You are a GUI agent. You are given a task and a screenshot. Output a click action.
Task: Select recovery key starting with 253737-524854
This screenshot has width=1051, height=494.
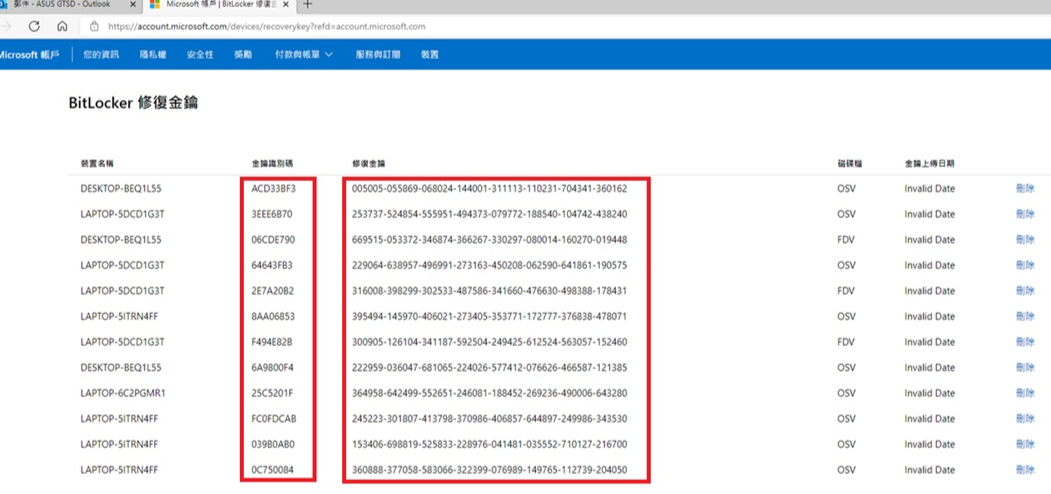pyautogui.click(x=489, y=214)
